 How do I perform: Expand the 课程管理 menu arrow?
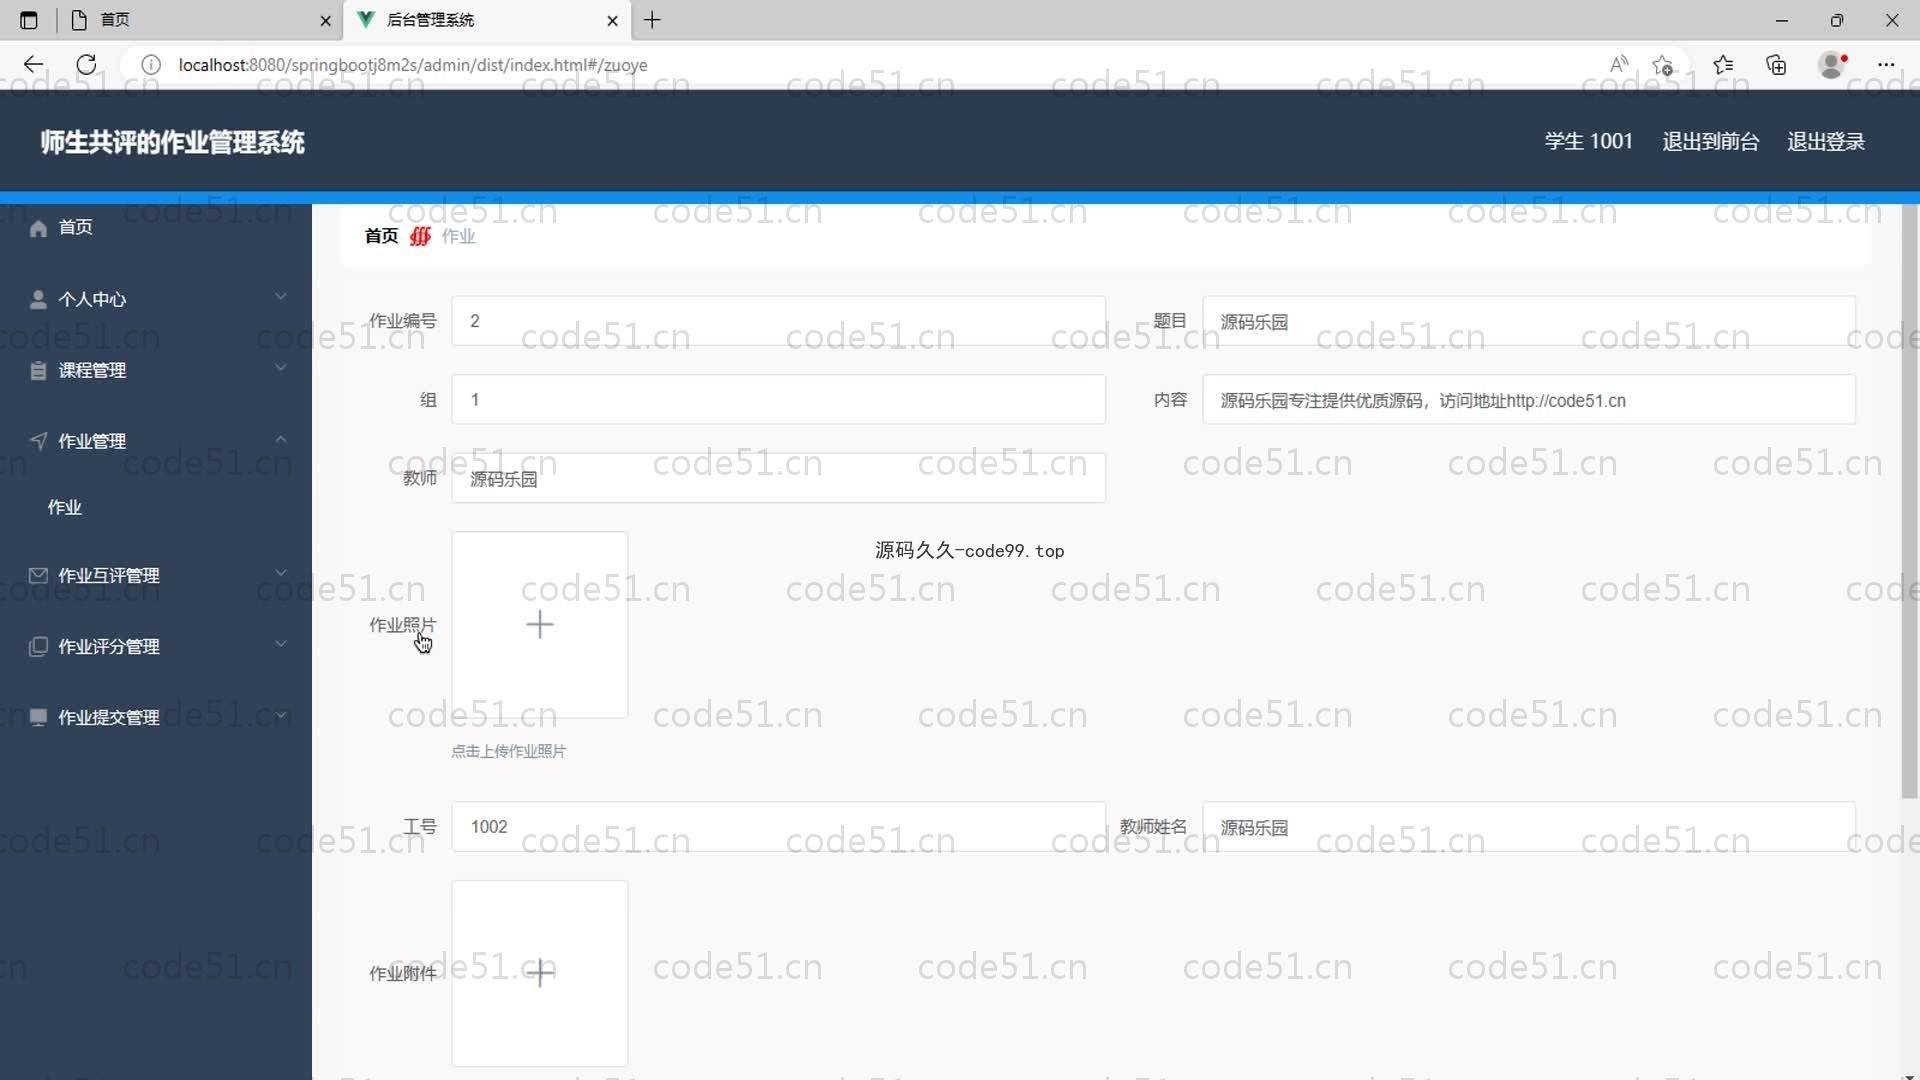tap(281, 368)
